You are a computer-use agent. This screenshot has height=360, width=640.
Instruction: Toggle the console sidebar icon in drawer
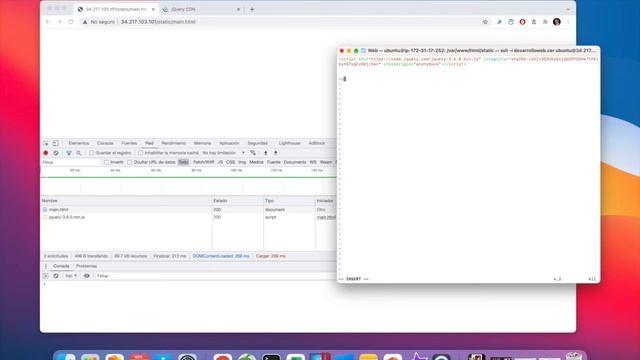tap(46, 276)
